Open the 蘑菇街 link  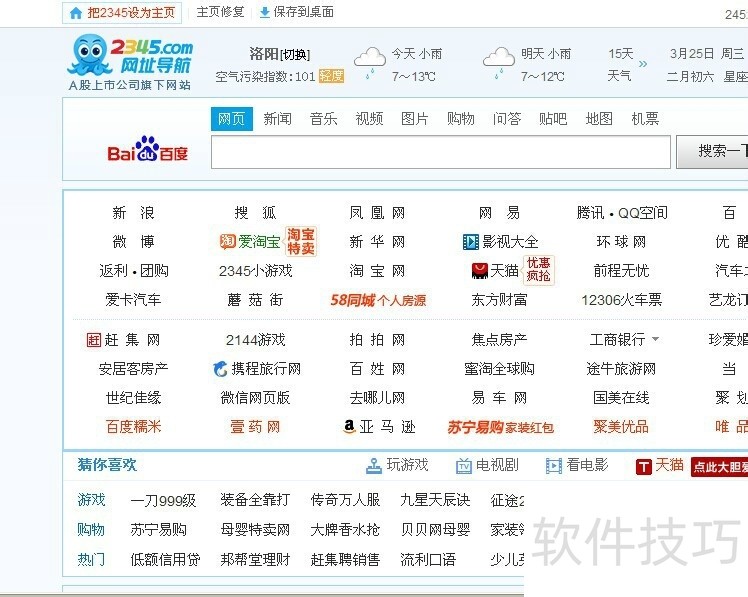pos(255,300)
